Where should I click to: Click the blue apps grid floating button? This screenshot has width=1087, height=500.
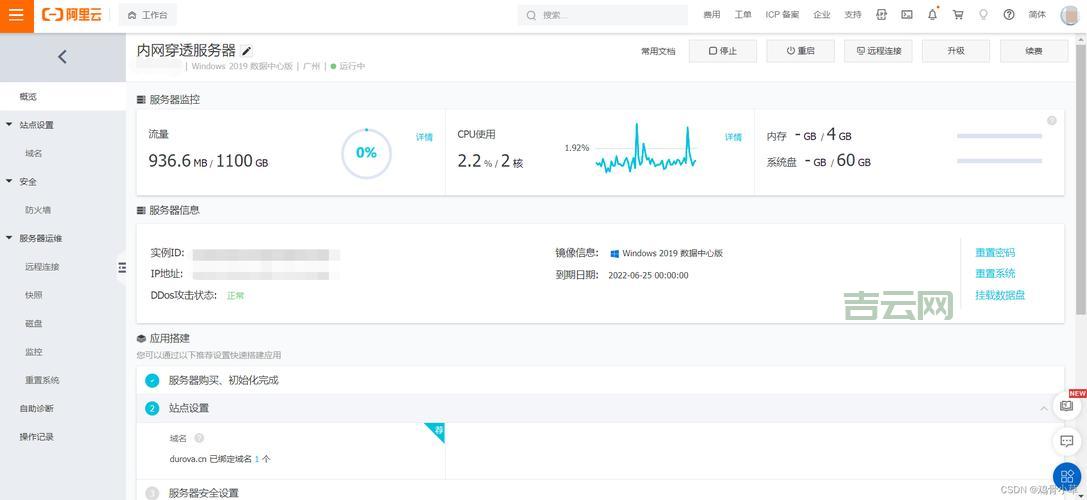tap(1066, 477)
